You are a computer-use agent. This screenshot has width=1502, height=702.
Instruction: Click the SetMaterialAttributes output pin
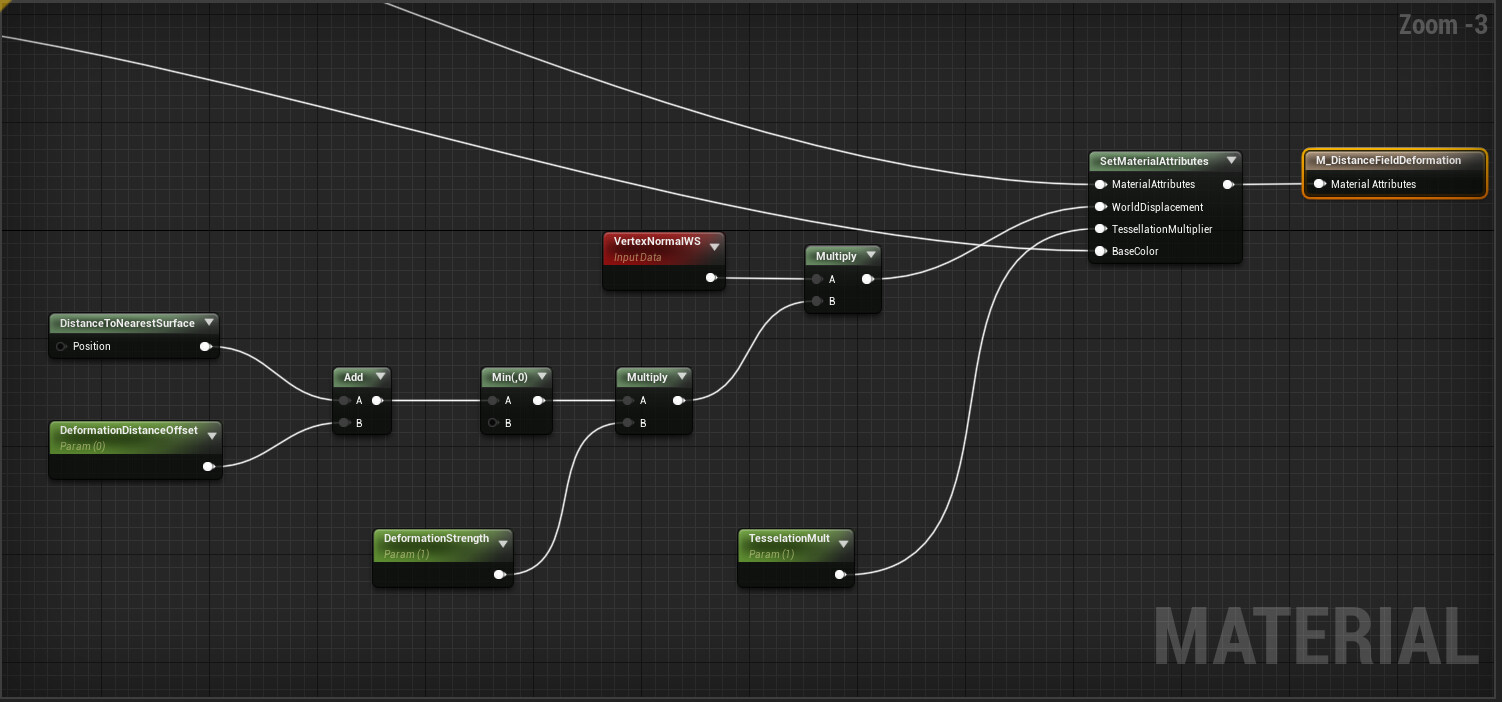pos(1228,184)
